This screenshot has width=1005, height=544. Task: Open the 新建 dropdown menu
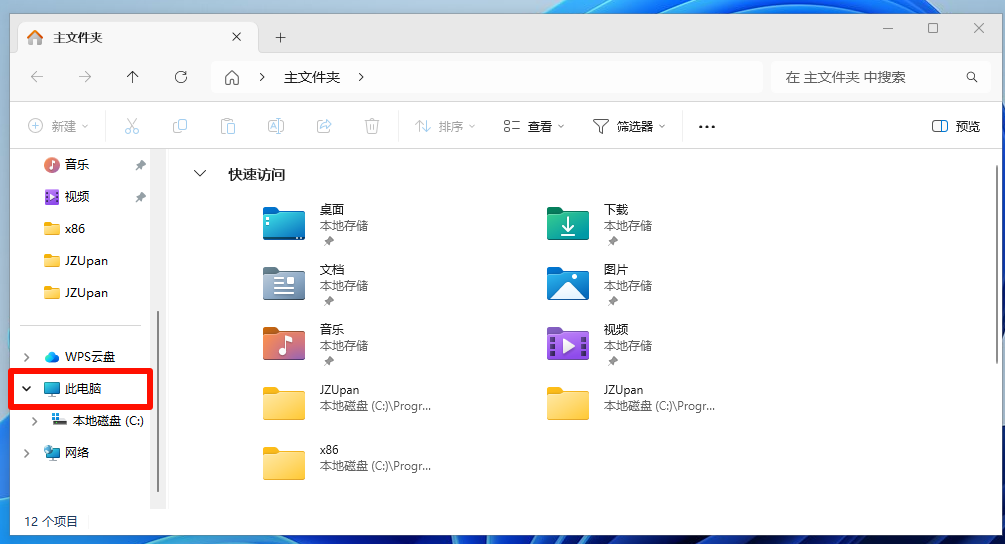58,126
